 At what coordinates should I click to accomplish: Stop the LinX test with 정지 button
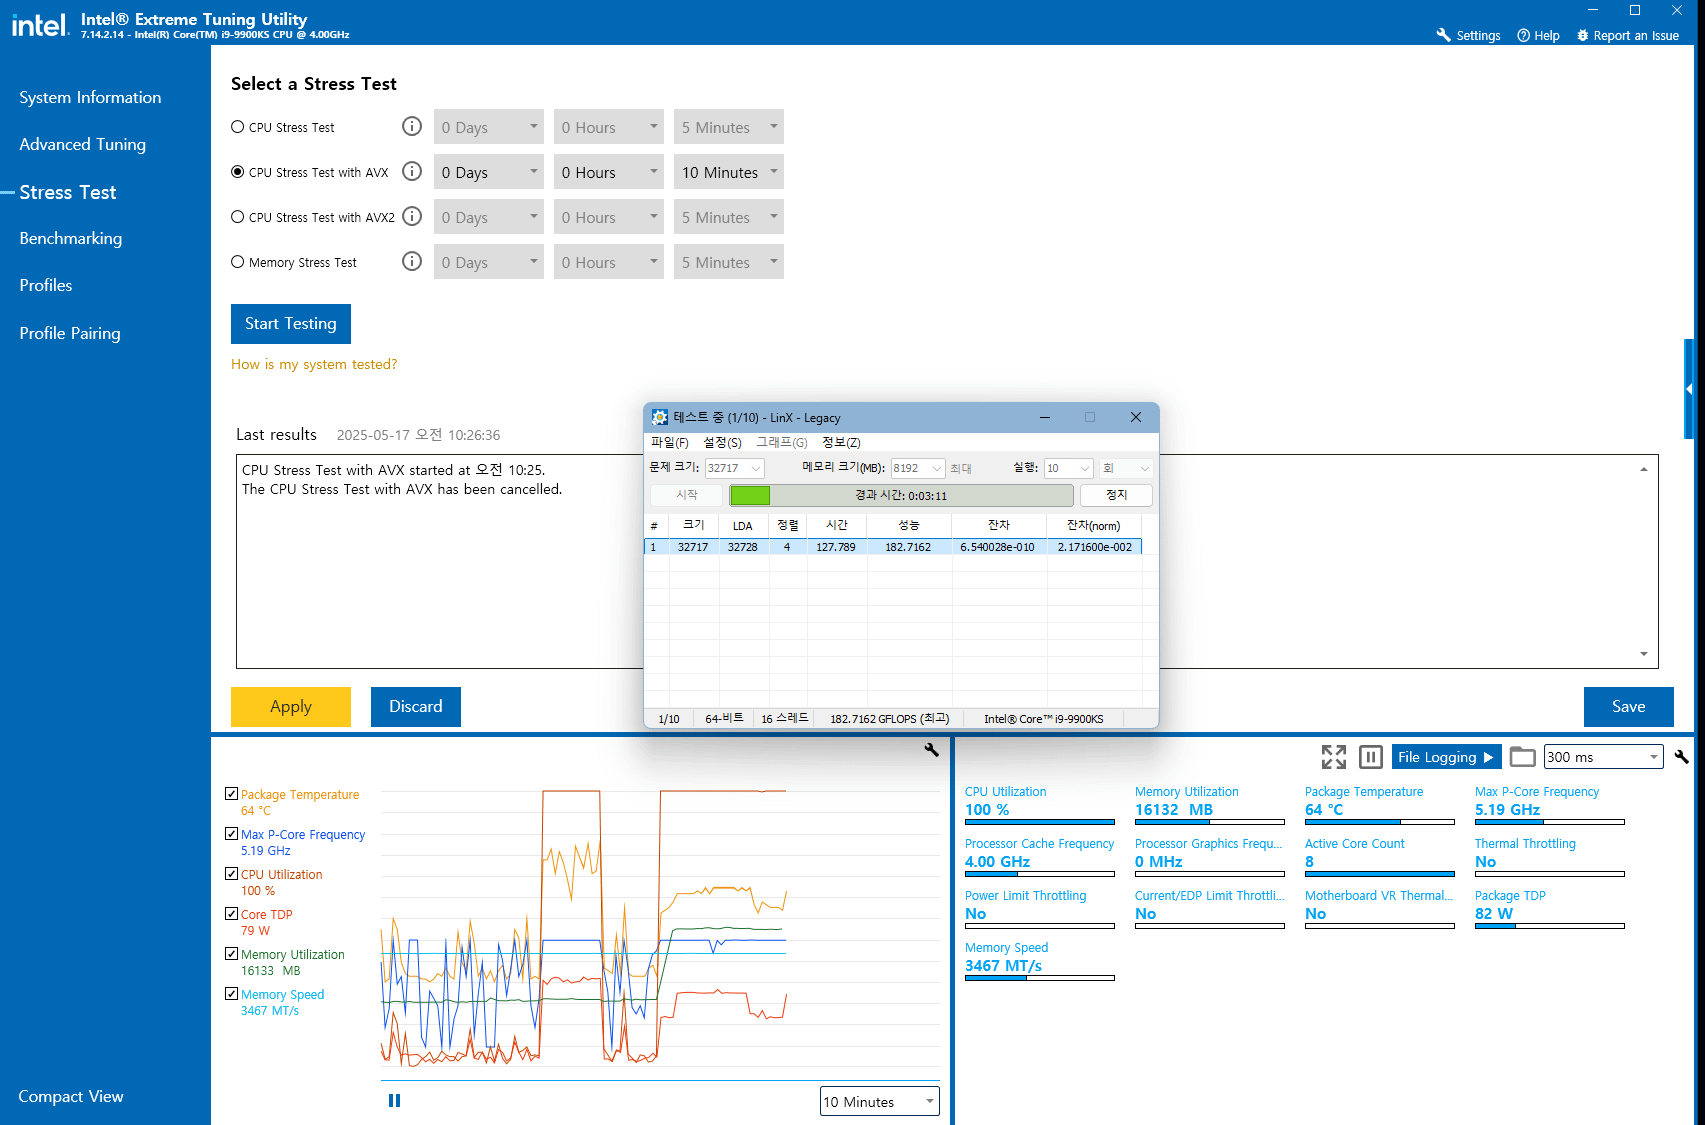1116,495
